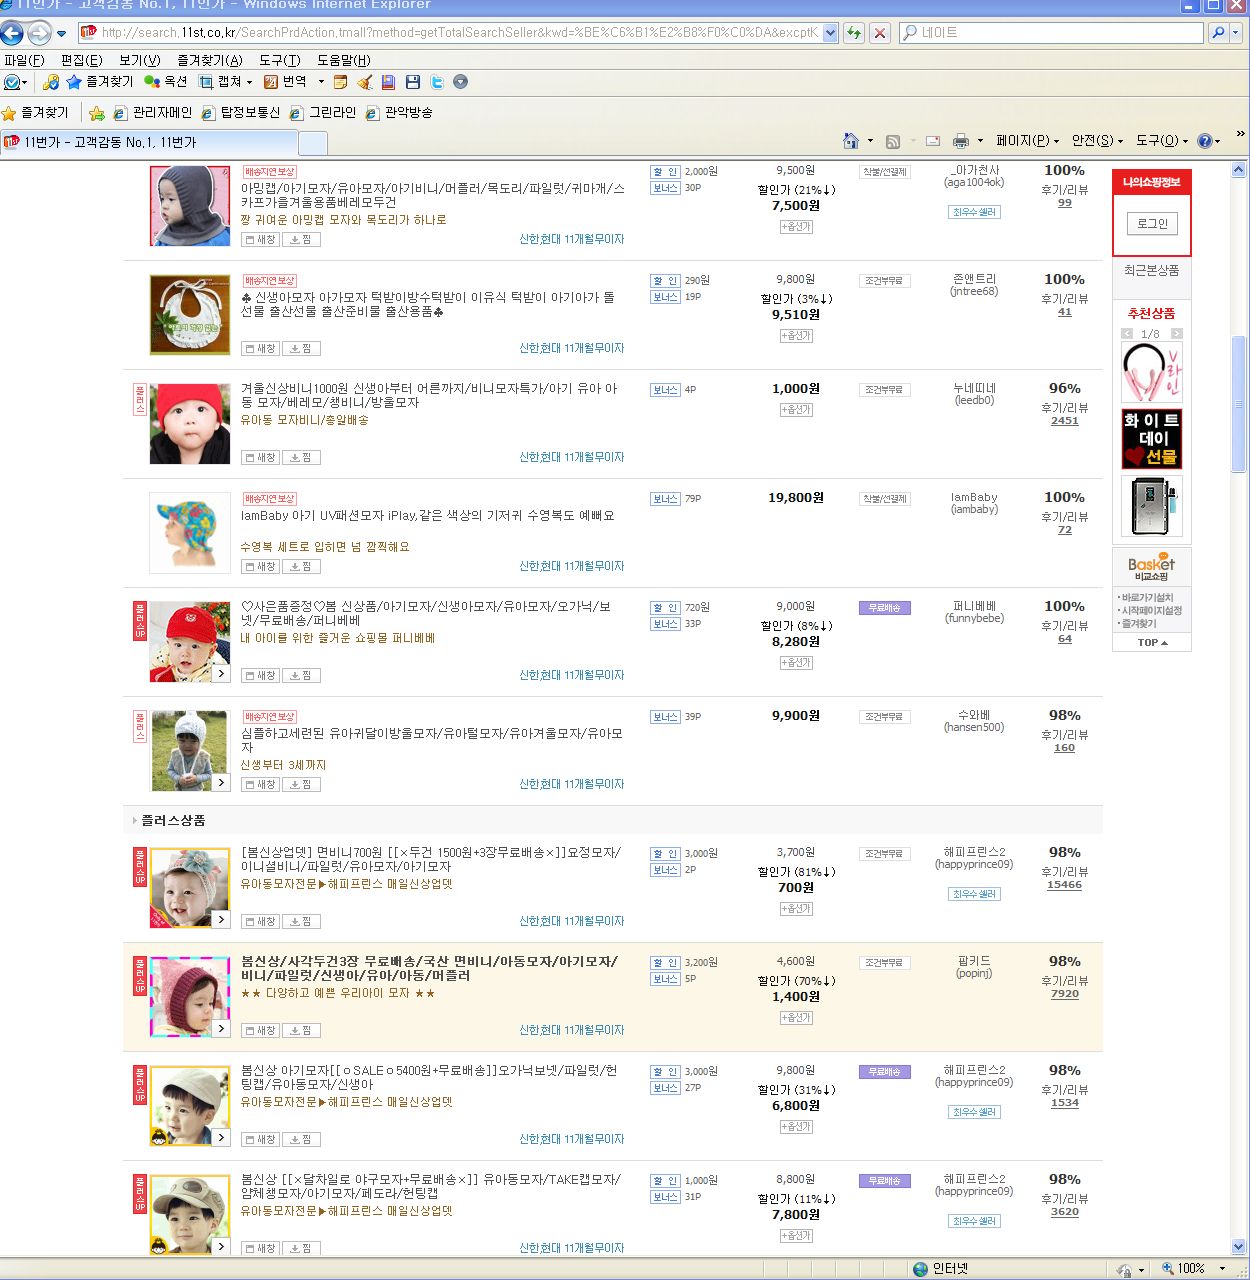
Task: Expand the address bar URL dropdown
Action: coord(830,33)
